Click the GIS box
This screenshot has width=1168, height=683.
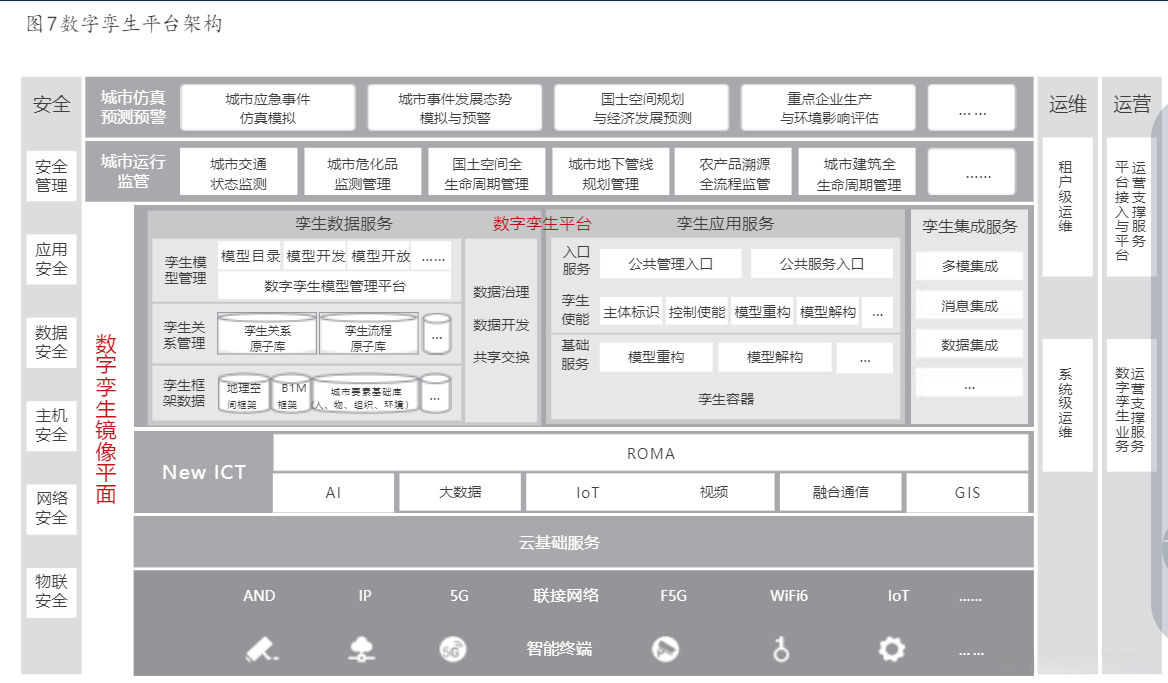(967, 492)
